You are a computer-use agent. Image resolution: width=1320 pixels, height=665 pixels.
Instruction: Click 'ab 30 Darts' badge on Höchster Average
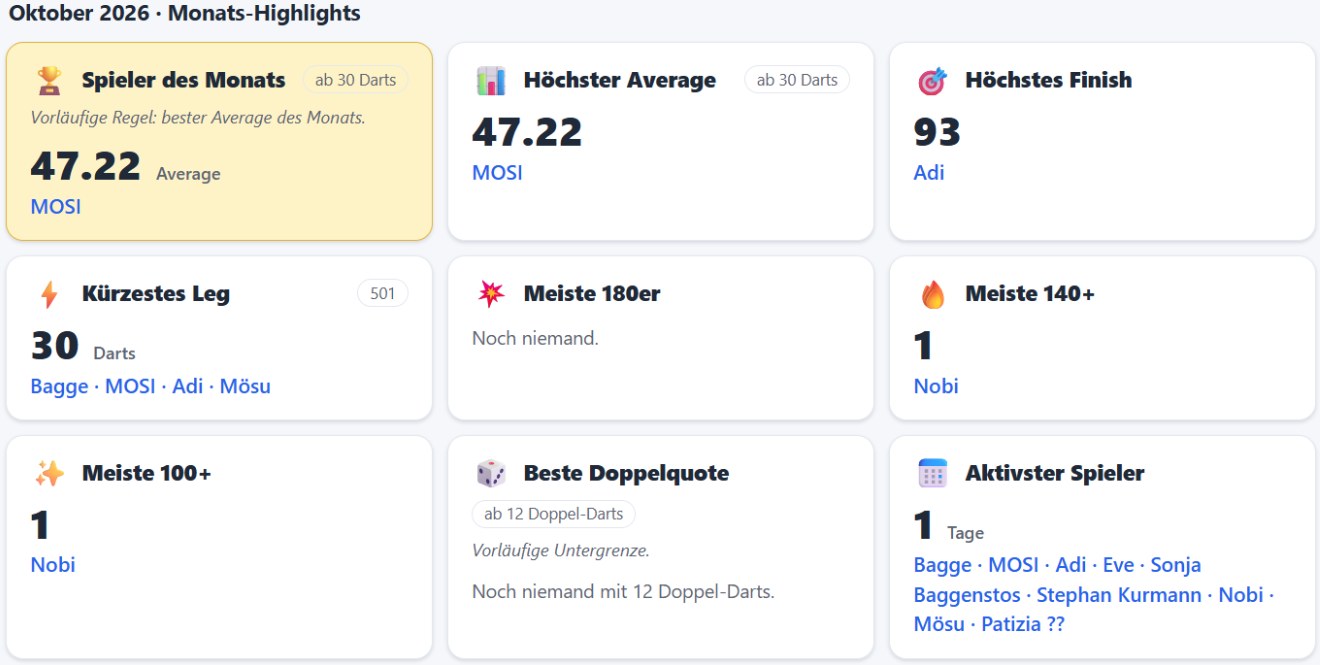(x=797, y=80)
